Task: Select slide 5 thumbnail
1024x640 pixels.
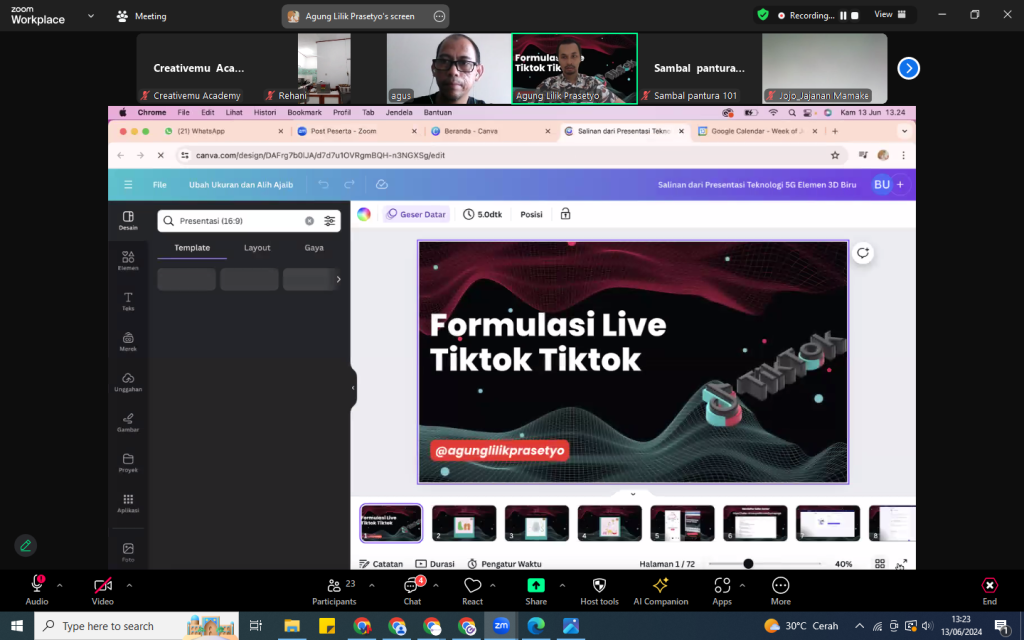Action: [x=682, y=523]
